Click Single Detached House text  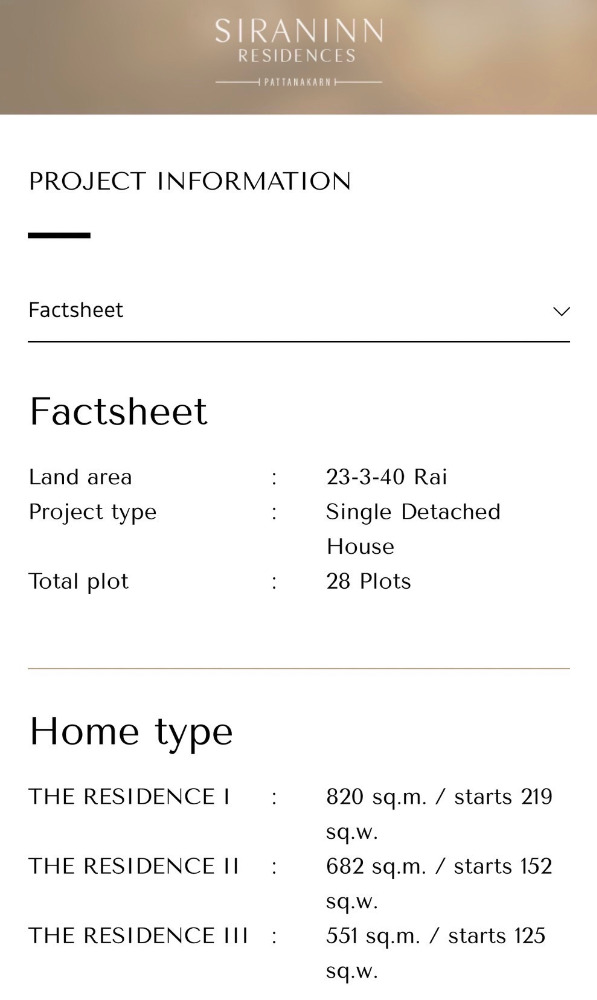point(413,529)
